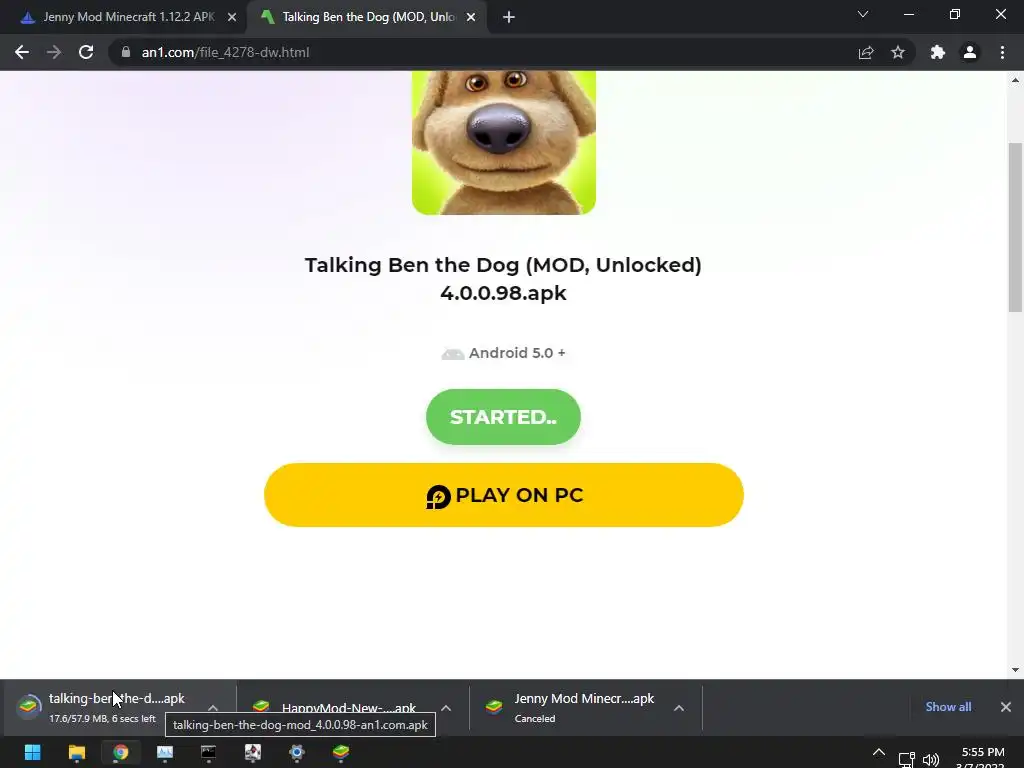This screenshot has width=1024, height=768.
Task: Click the green STARTED.. button
Action: (x=503, y=417)
